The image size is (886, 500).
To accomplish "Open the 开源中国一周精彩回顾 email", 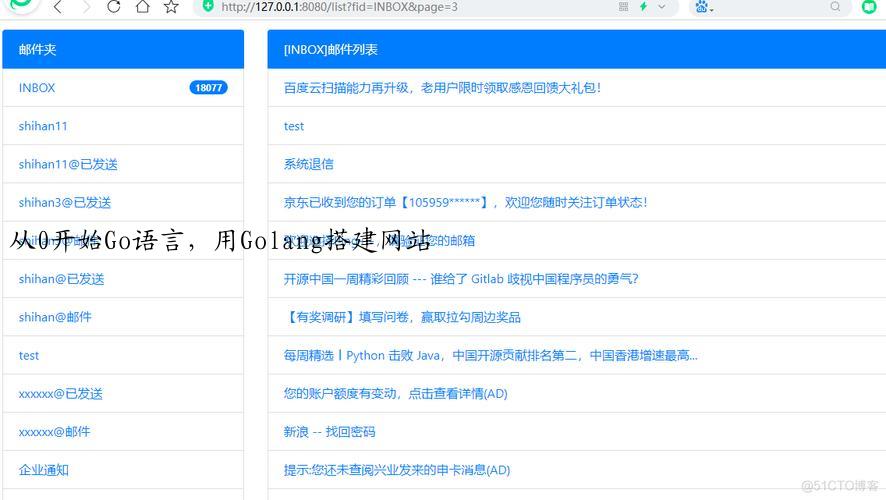I will coord(461,279).
